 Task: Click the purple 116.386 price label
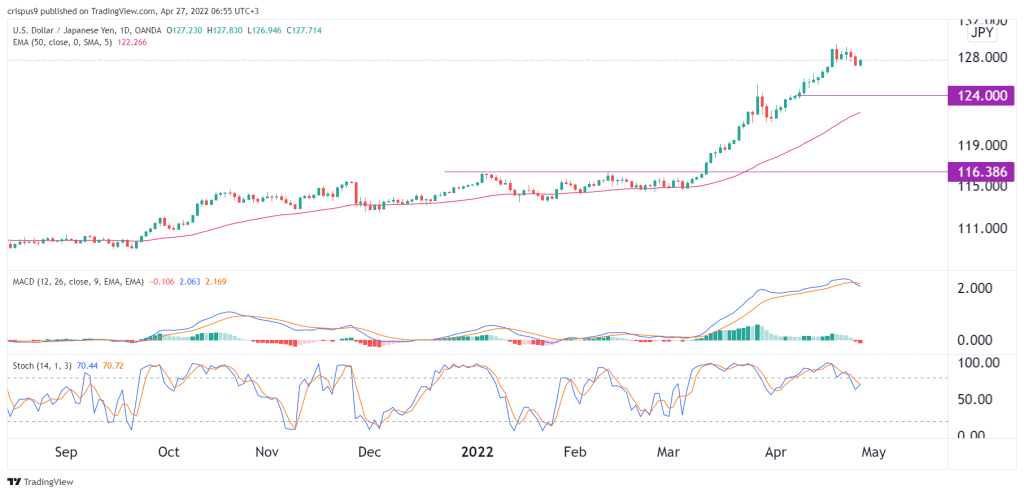click(983, 172)
